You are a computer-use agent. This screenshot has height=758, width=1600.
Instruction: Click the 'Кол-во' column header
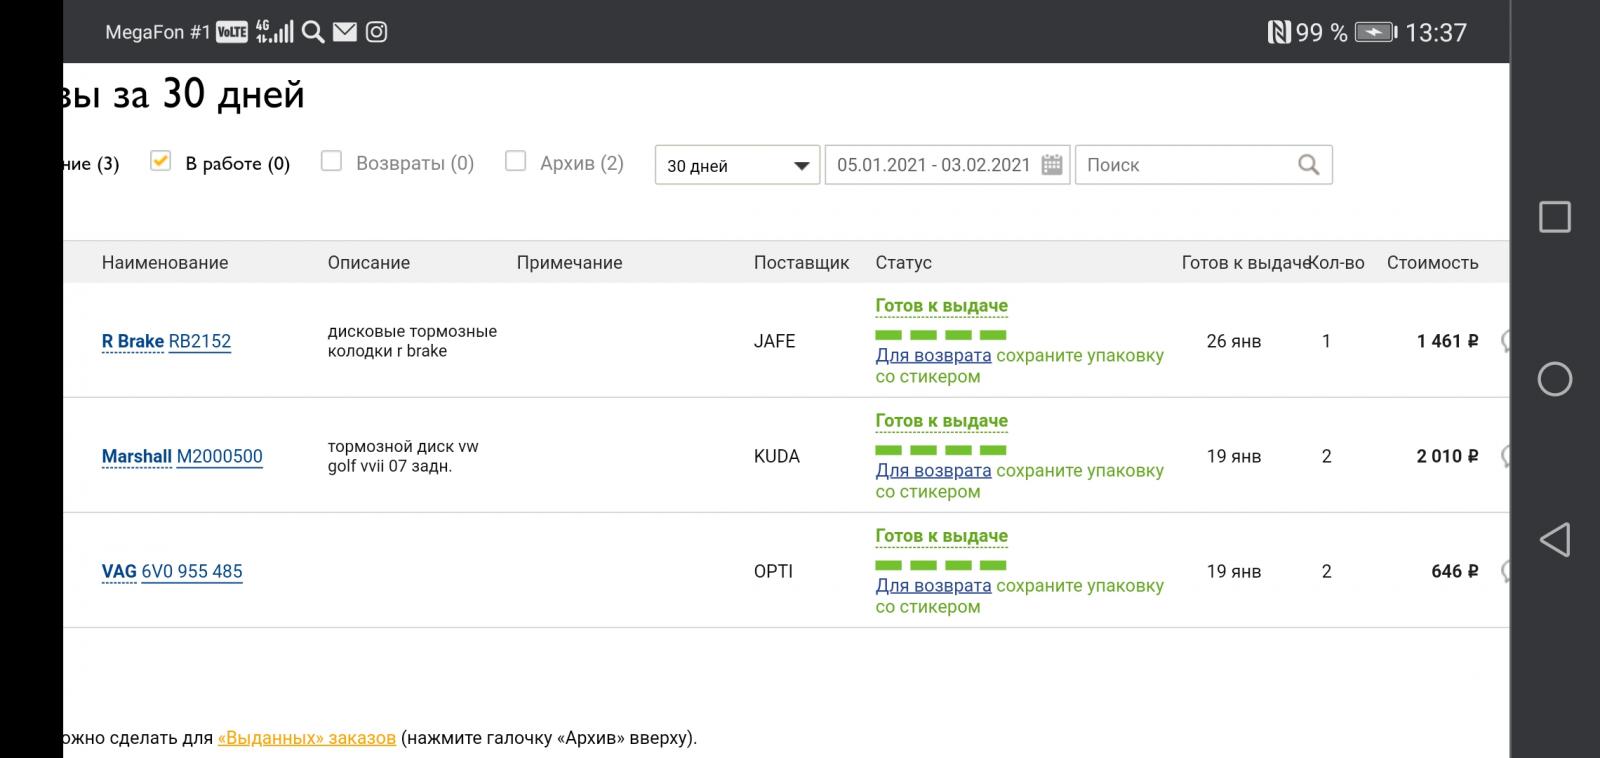click(x=1337, y=263)
